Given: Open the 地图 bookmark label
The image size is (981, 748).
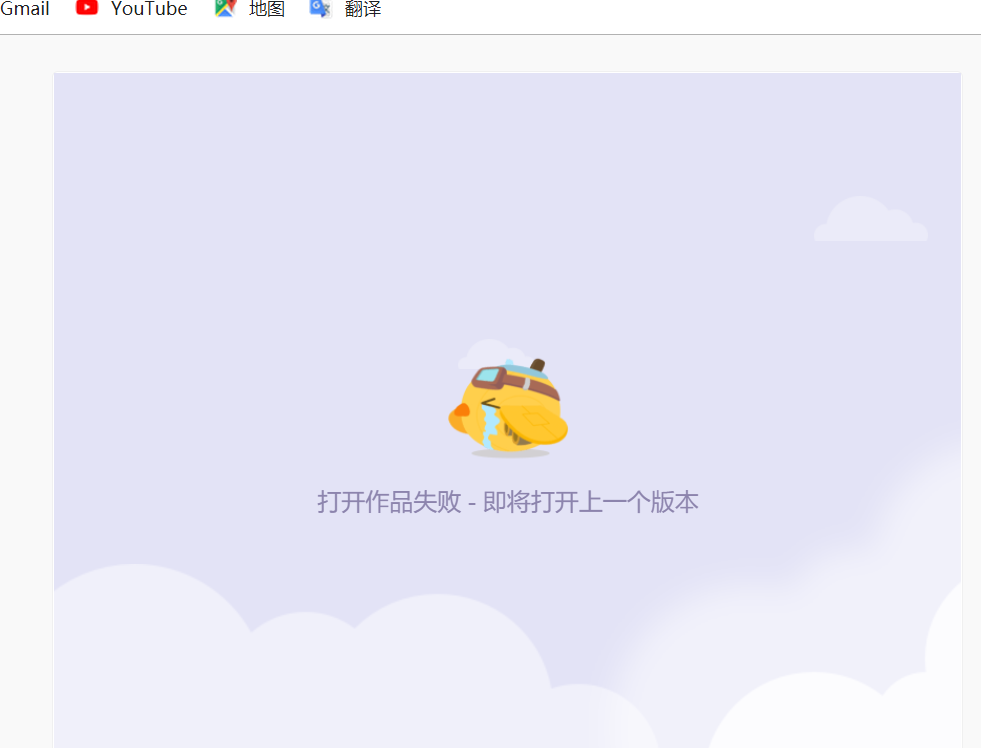Looking at the screenshot, I should pos(267,8).
